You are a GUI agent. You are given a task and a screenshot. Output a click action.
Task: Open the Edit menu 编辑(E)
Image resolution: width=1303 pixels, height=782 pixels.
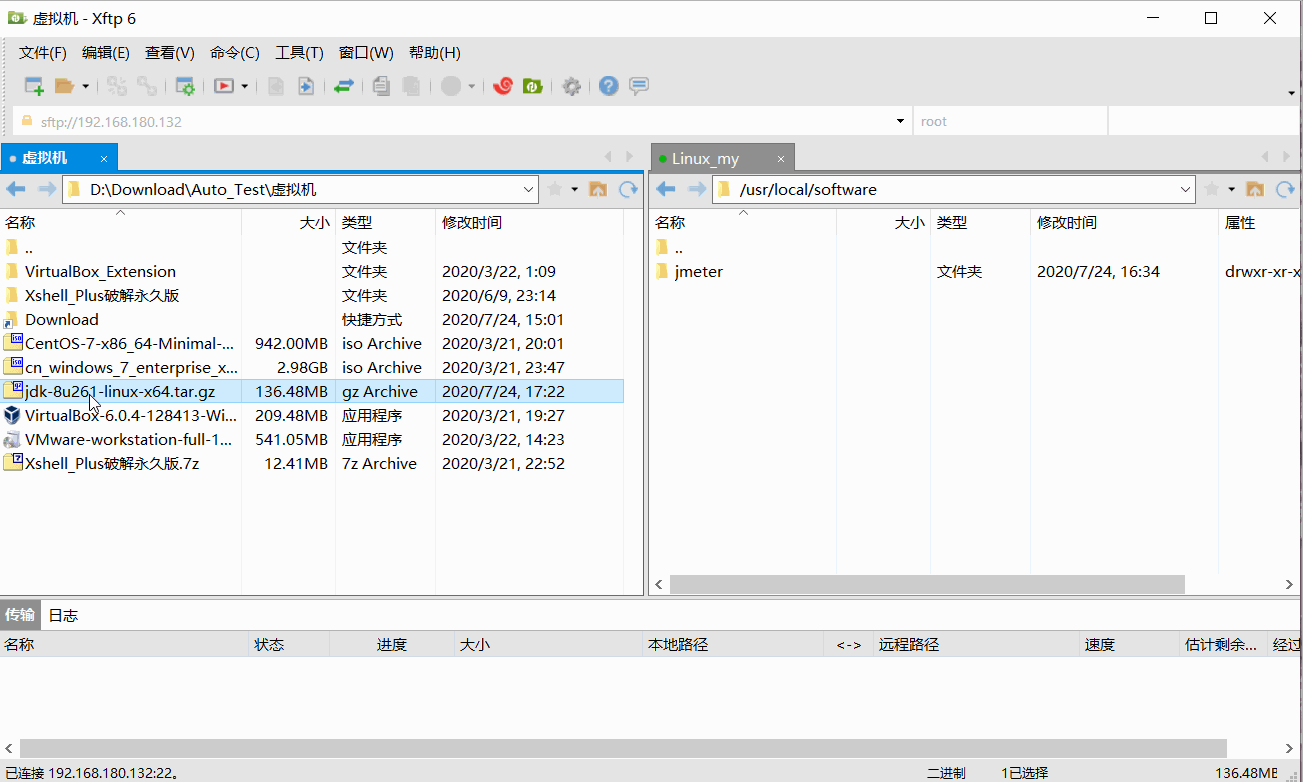tap(106, 53)
